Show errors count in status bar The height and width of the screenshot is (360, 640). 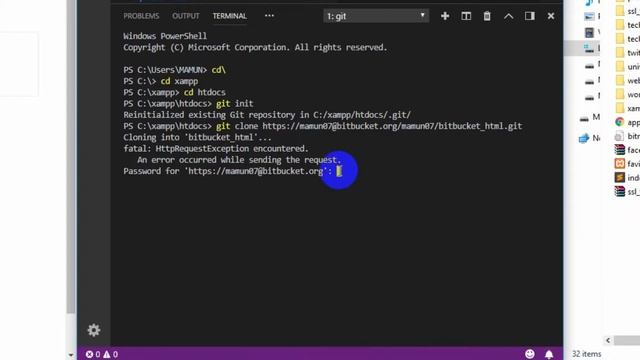point(93,354)
